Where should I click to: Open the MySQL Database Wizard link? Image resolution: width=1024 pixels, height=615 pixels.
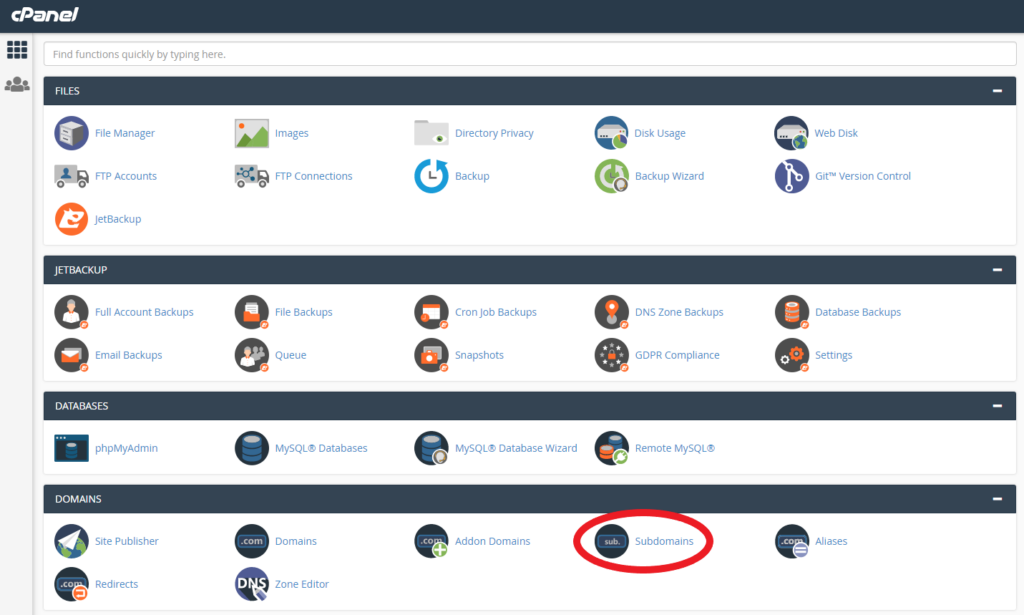click(516, 448)
